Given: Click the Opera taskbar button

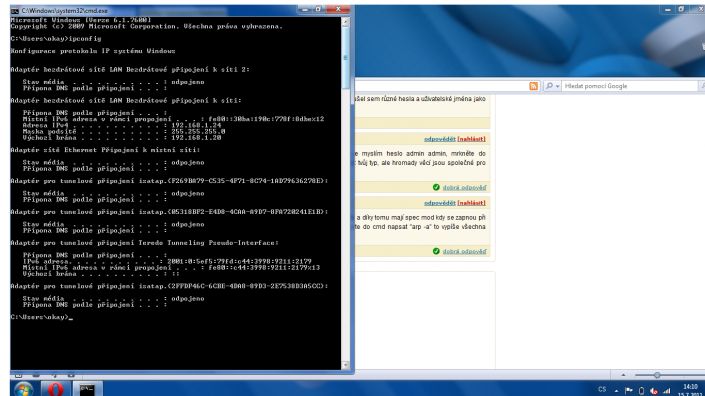Looking at the screenshot, I should tap(56, 389).
